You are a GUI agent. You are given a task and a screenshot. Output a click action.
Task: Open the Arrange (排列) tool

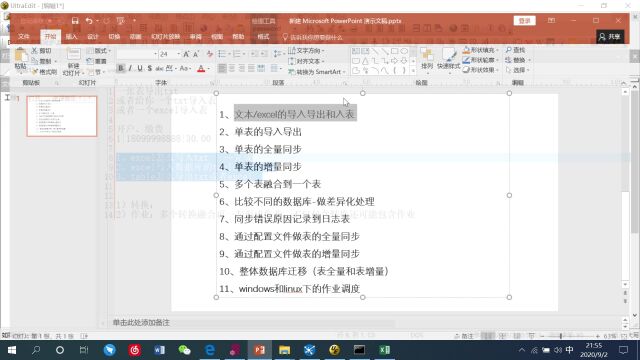[427, 59]
